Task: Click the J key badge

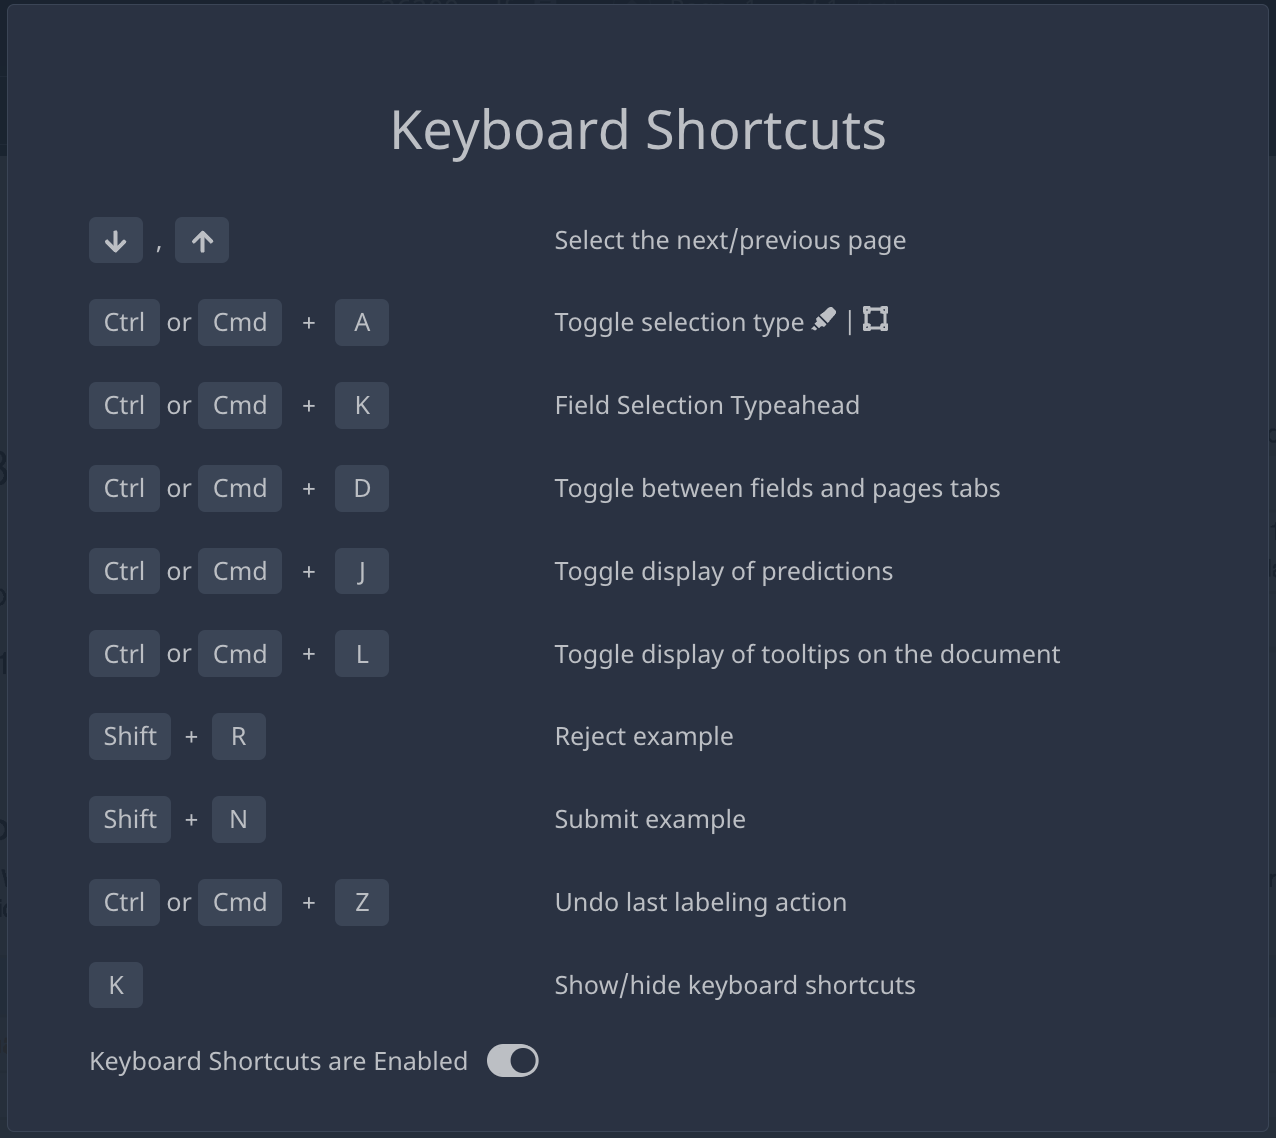Action: point(362,571)
